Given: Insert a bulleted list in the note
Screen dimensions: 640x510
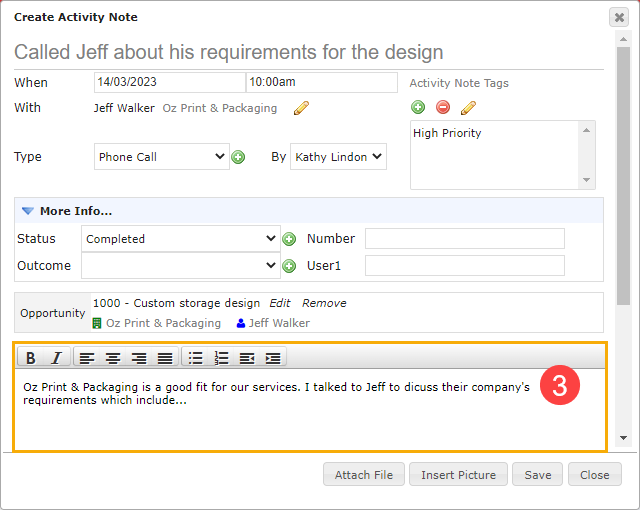Looking at the screenshot, I should (x=196, y=358).
